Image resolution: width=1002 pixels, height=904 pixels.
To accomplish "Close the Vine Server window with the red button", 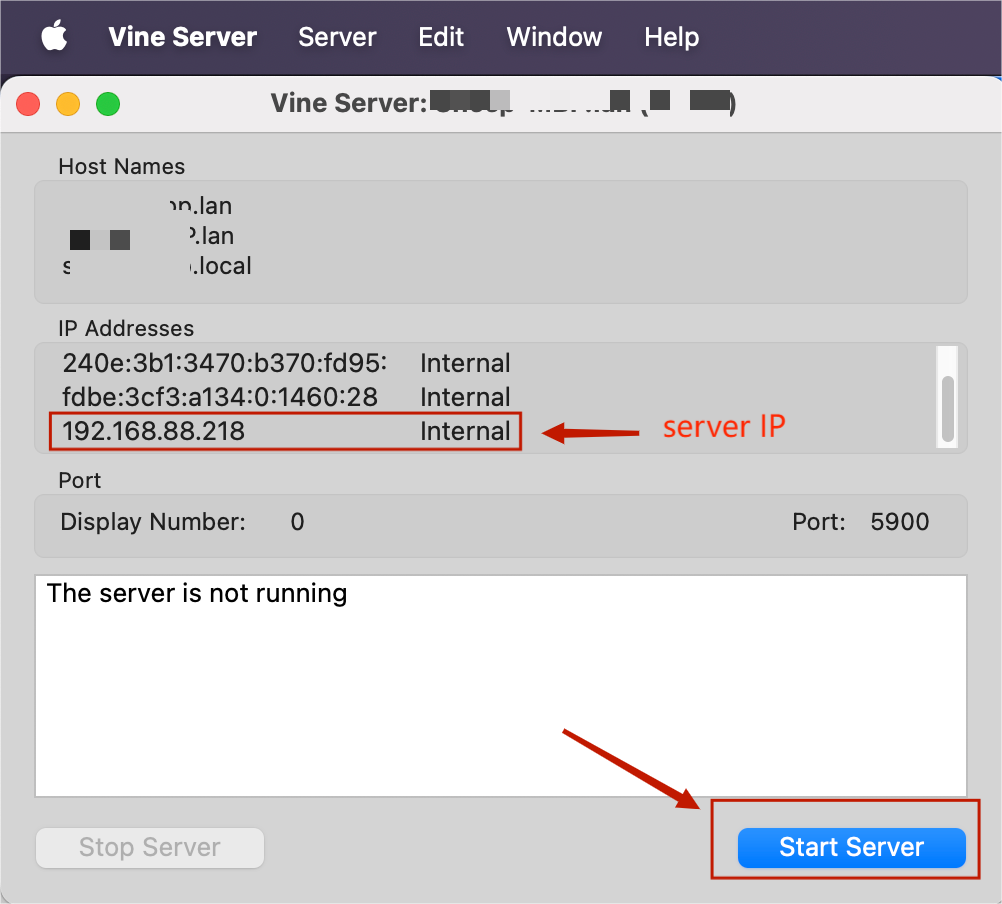I will (x=28, y=103).
